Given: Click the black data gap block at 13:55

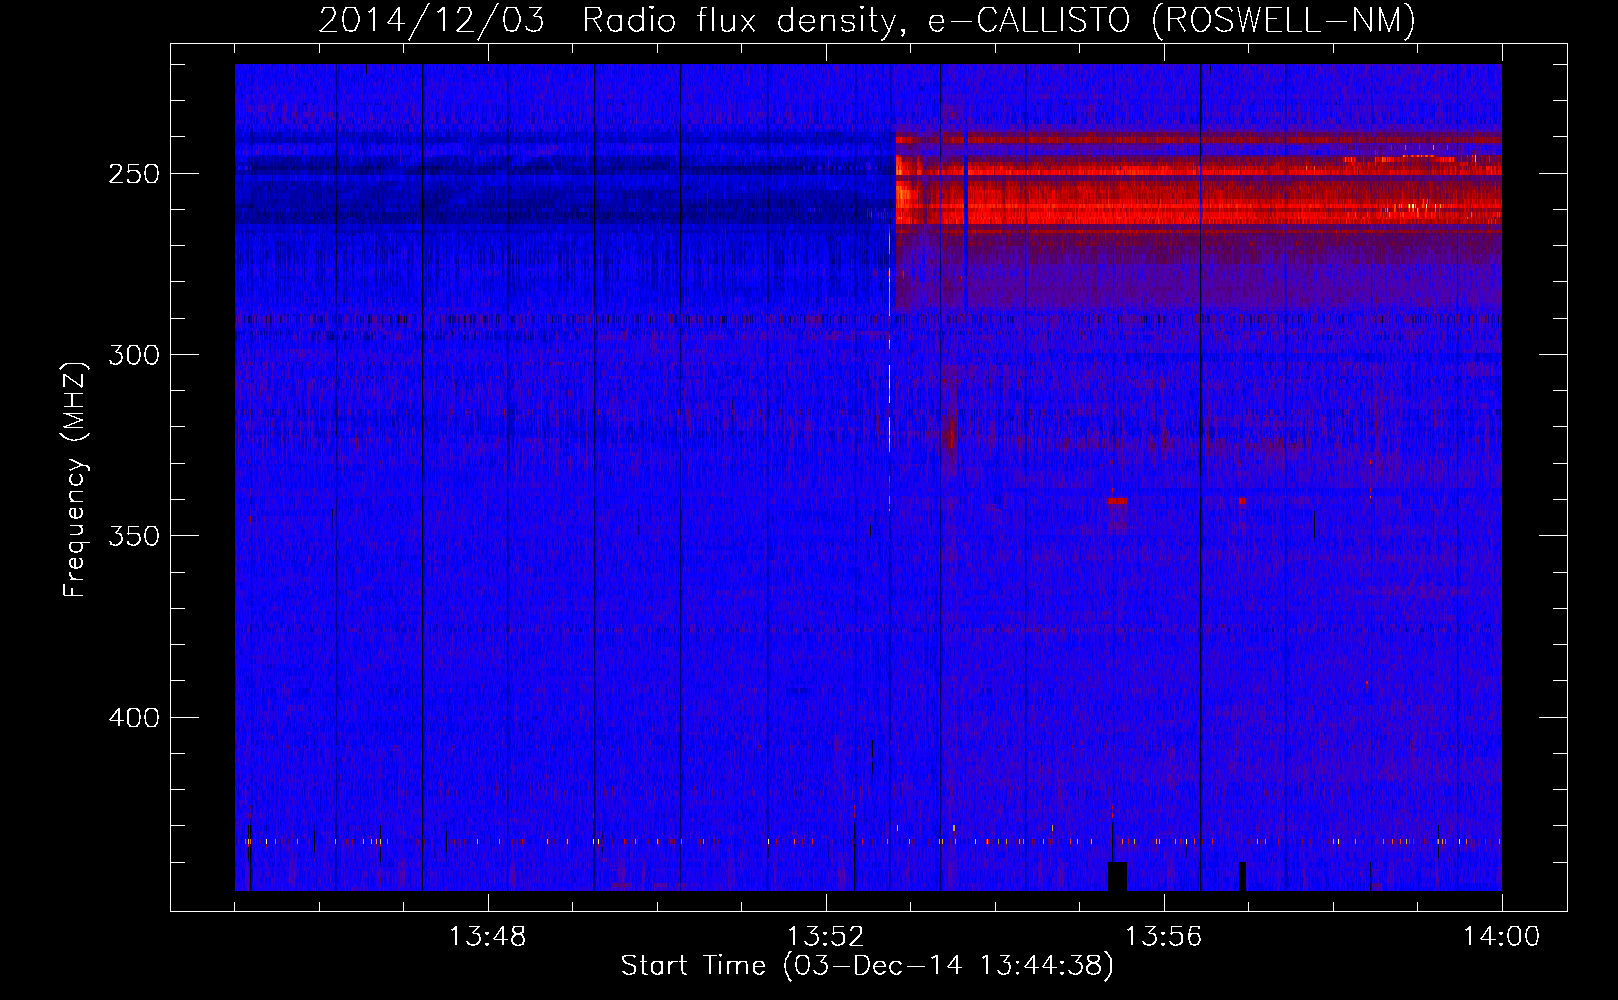Looking at the screenshot, I should 1117,876.
